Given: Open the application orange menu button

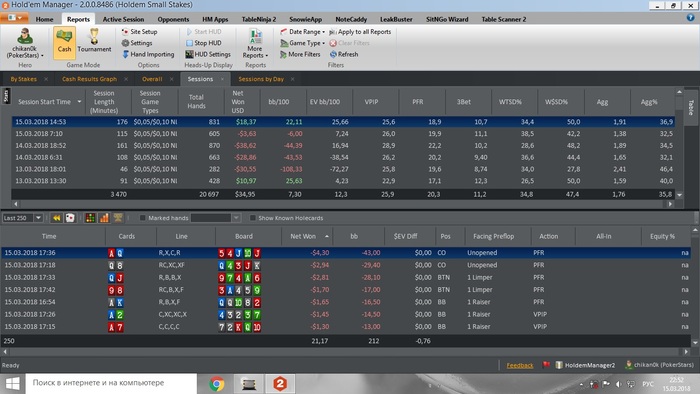Looking at the screenshot, I should pyautogui.click(x=14, y=18).
